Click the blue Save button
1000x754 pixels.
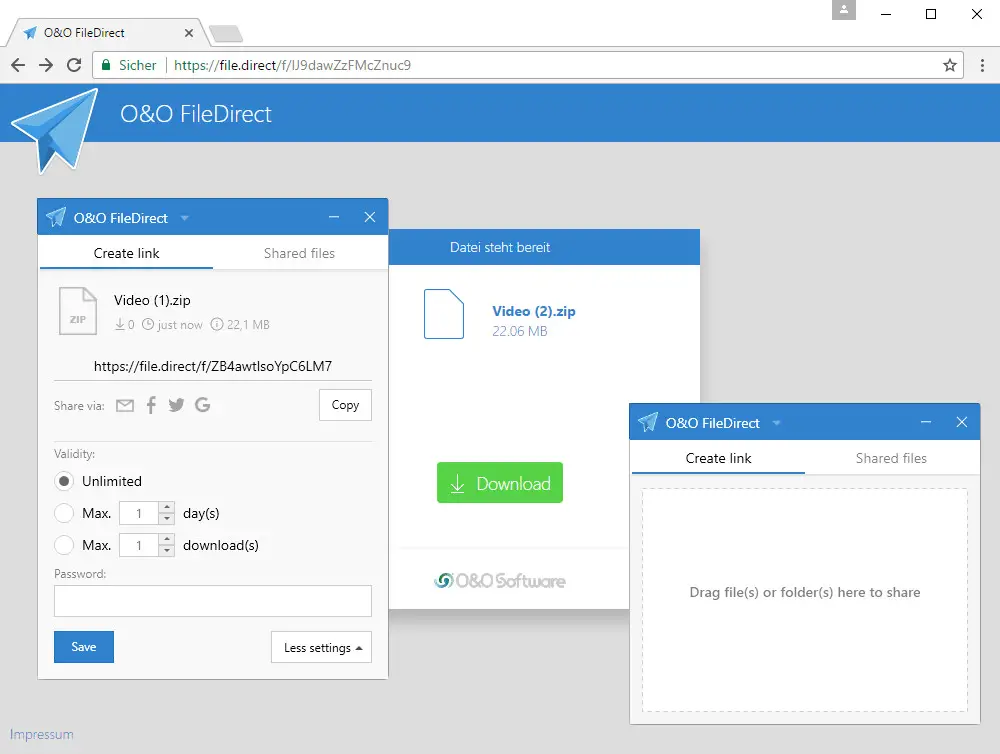84,647
